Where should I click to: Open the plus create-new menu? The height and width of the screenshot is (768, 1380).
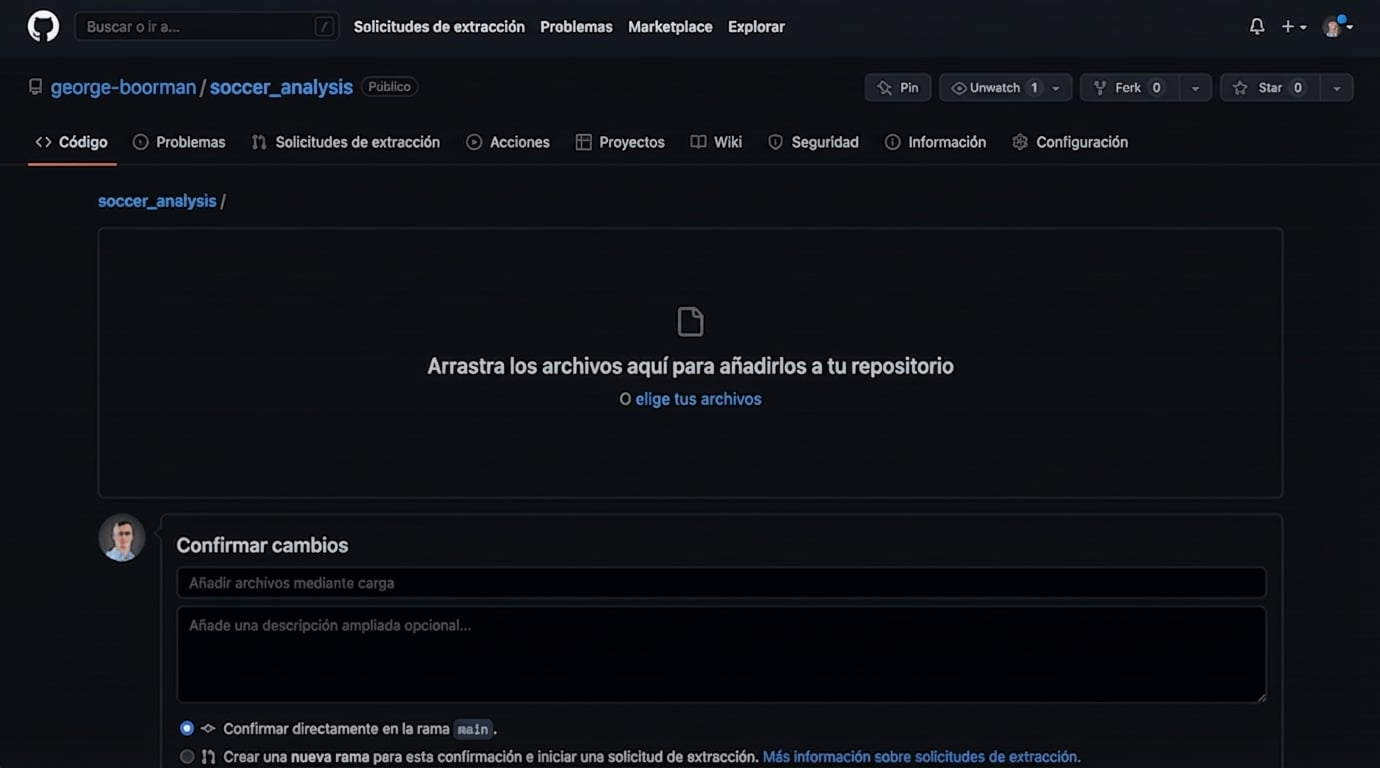click(x=1294, y=27)
